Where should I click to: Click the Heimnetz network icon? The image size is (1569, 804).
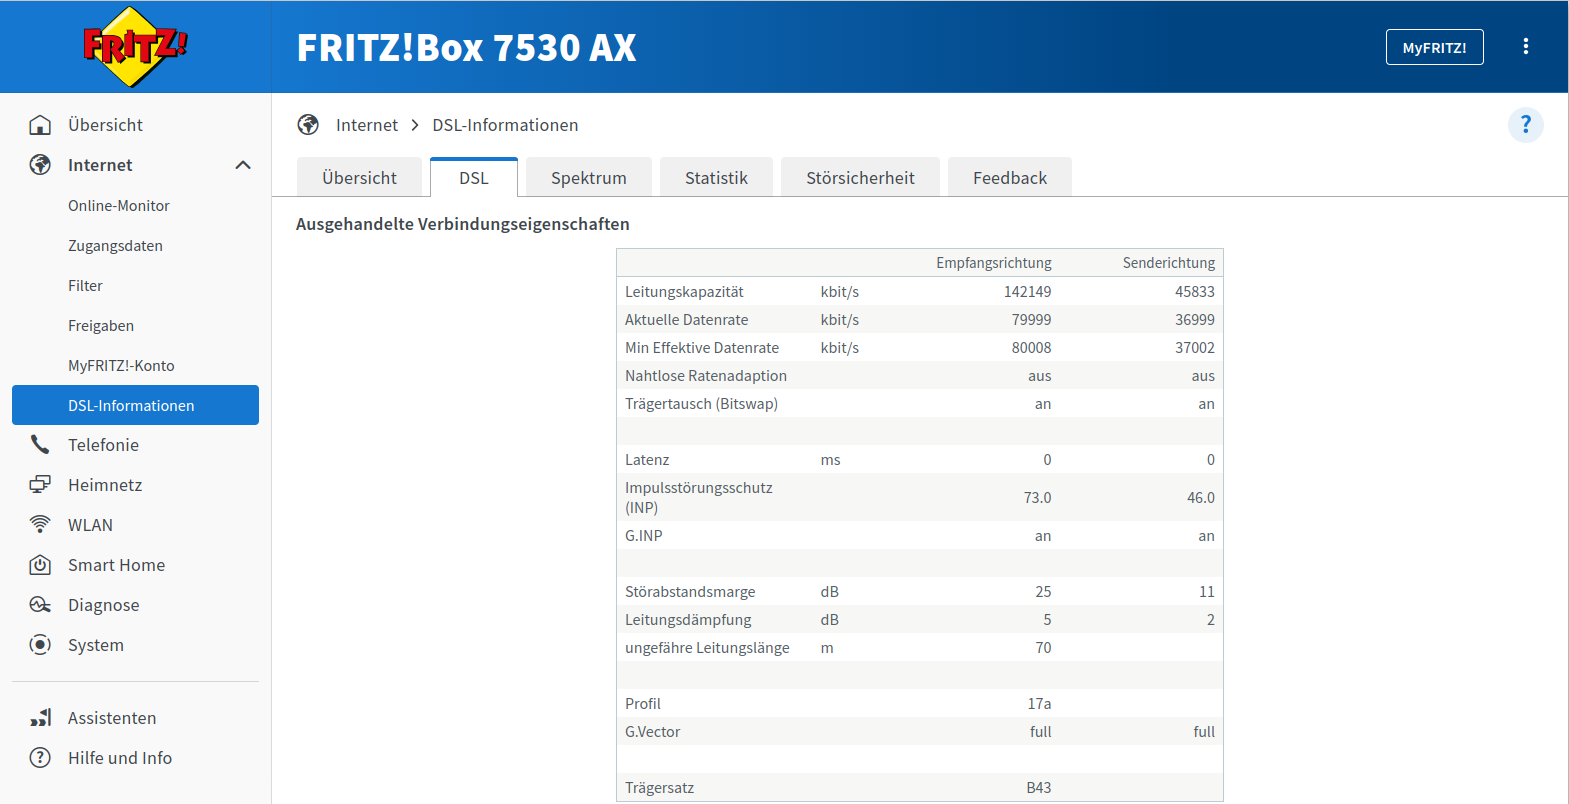[40, 485]
